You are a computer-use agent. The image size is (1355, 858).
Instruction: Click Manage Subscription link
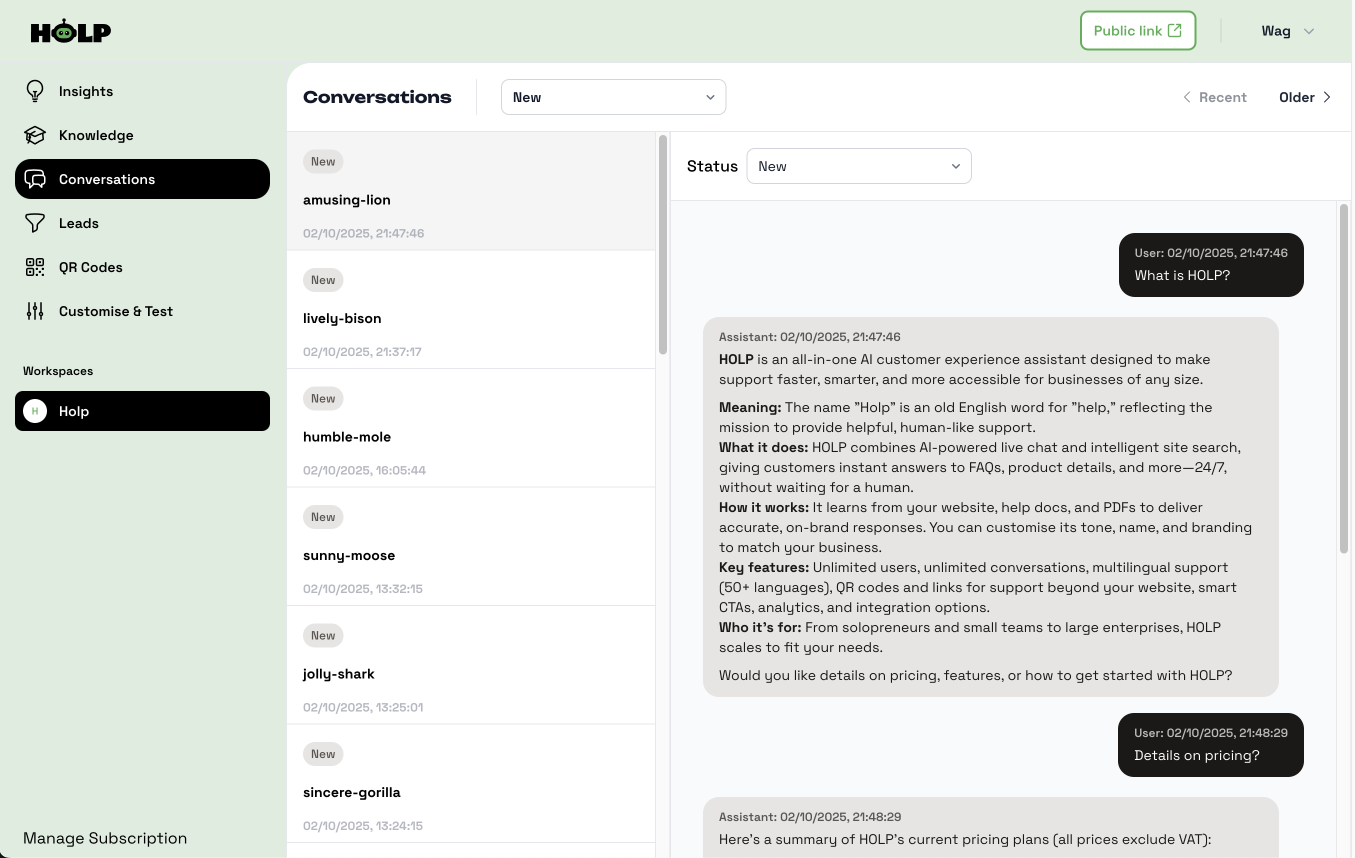click(x=105, y=838)
